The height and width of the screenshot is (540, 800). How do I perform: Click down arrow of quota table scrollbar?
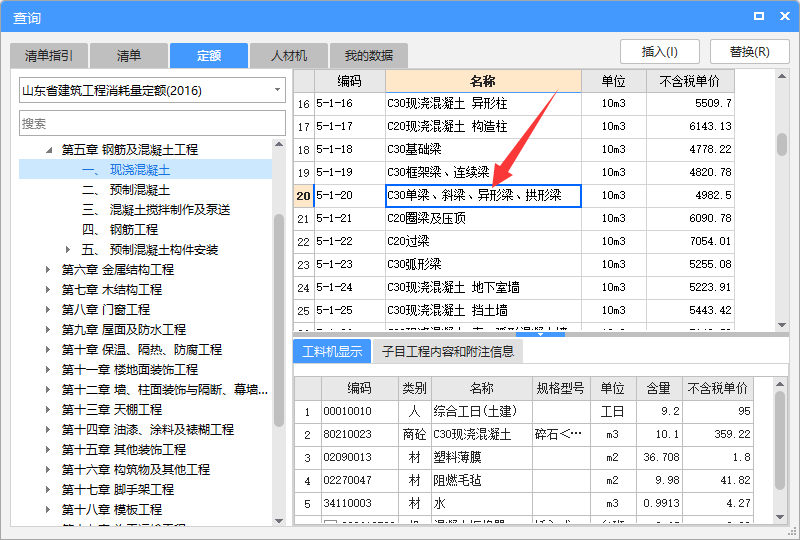point(782,325)
